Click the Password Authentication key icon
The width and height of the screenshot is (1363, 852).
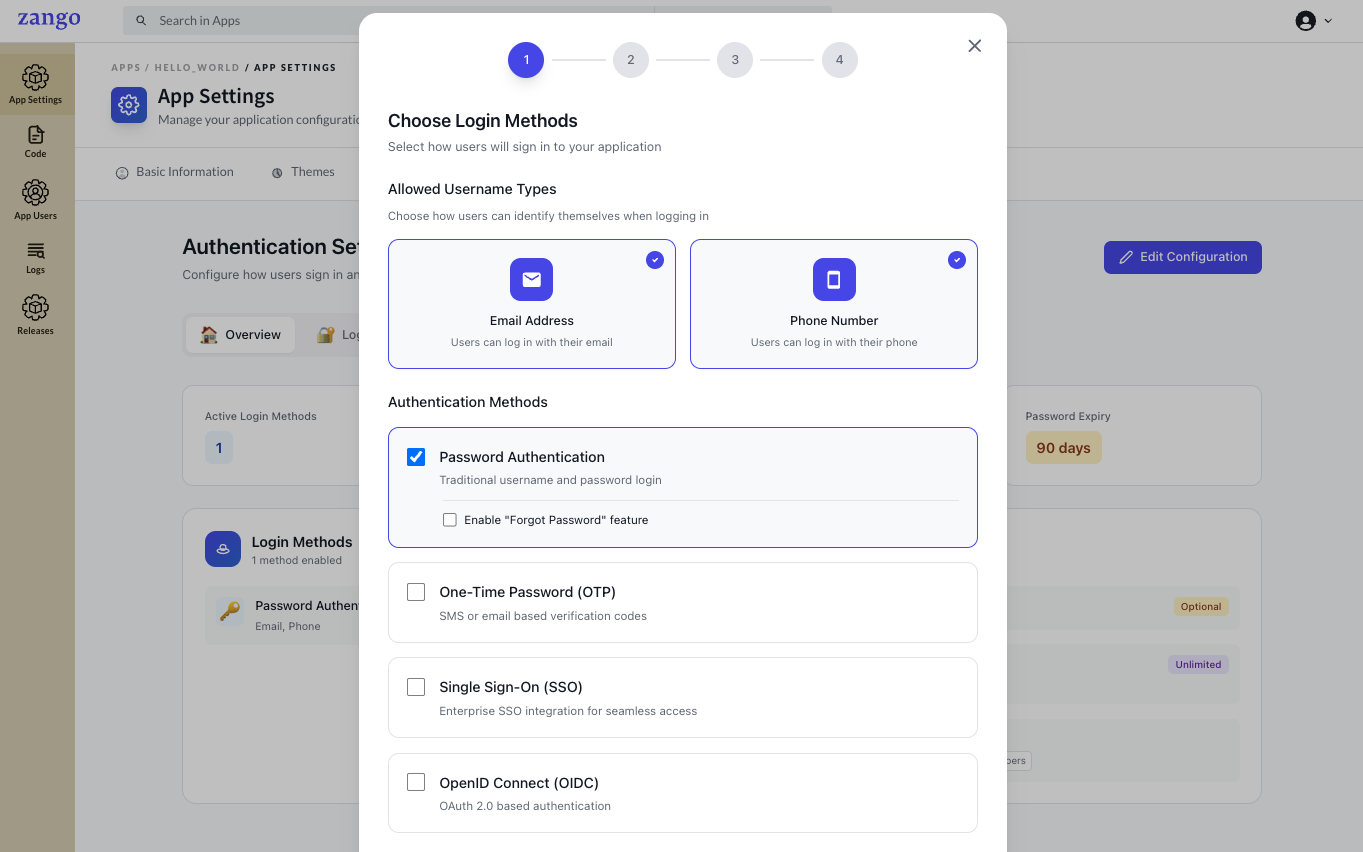(x=230, y=612)
